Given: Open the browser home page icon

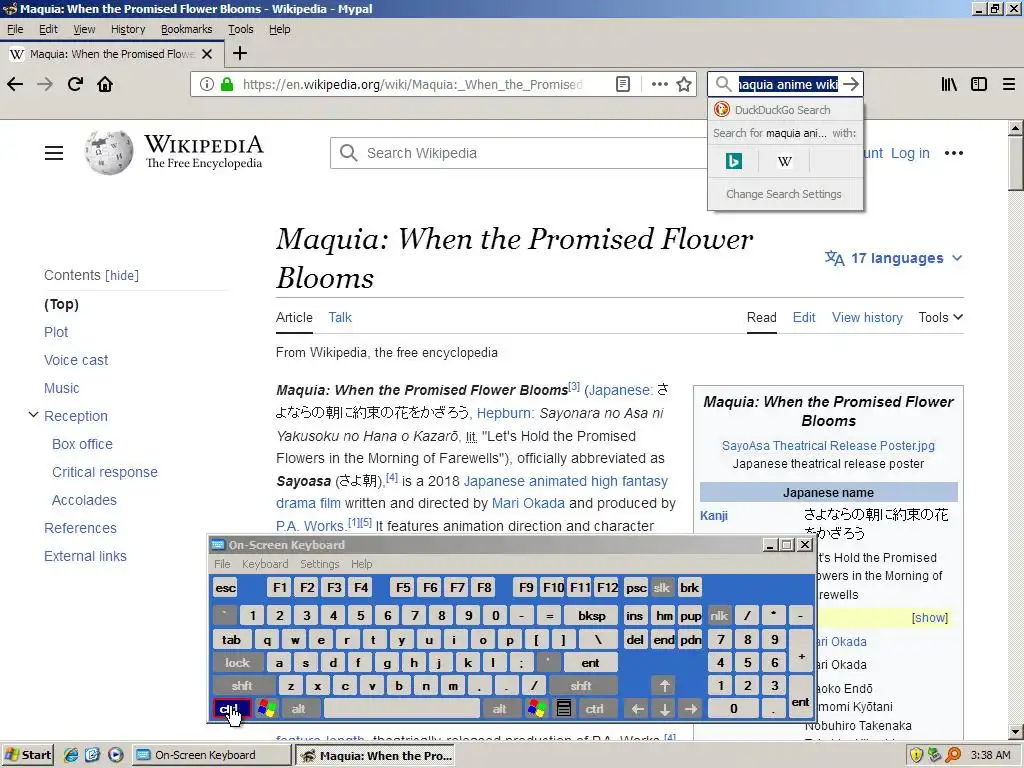Looking at the screenshot, I should (x=105, y=84).
